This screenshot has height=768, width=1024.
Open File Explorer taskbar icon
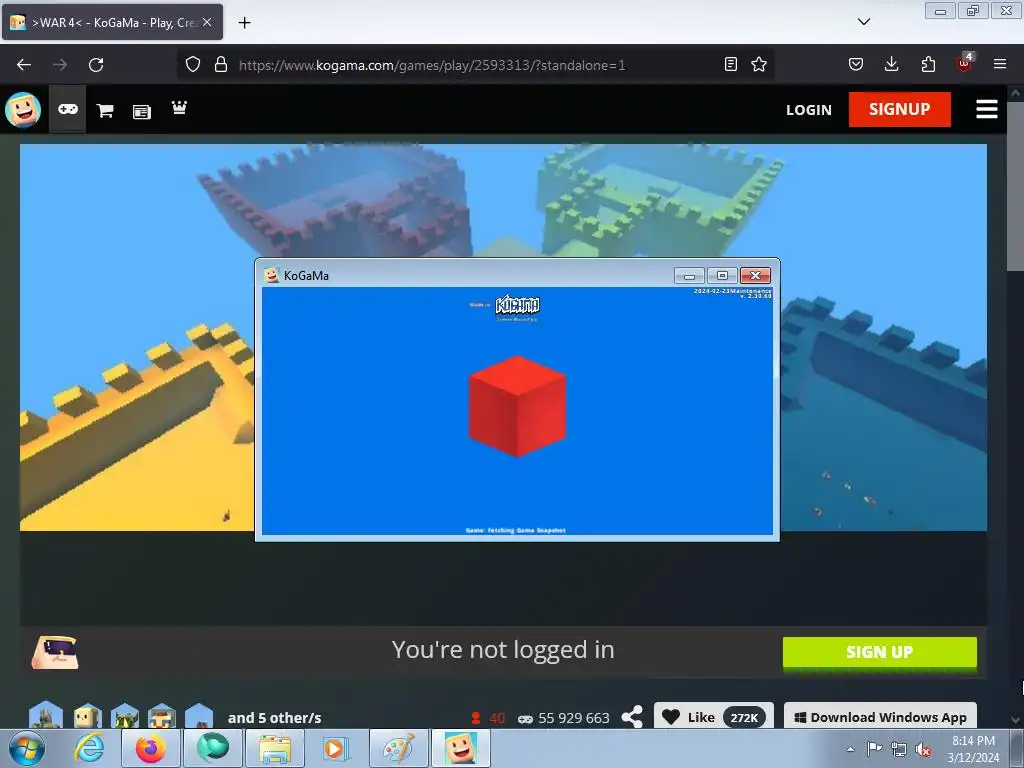pyautogui.click(x=275, y=748)
